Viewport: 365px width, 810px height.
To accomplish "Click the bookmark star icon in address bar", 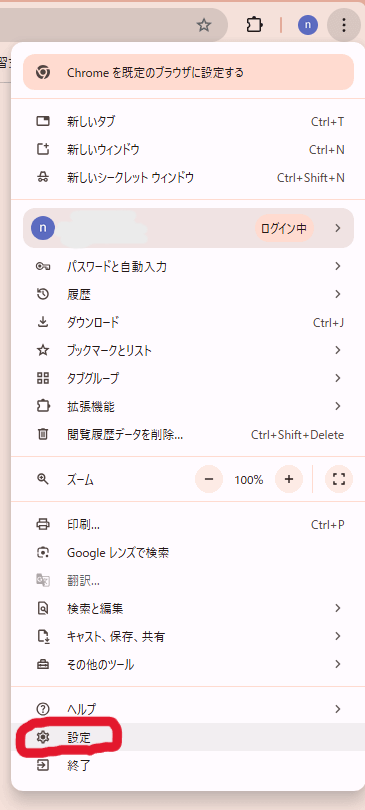I will 204,25.
